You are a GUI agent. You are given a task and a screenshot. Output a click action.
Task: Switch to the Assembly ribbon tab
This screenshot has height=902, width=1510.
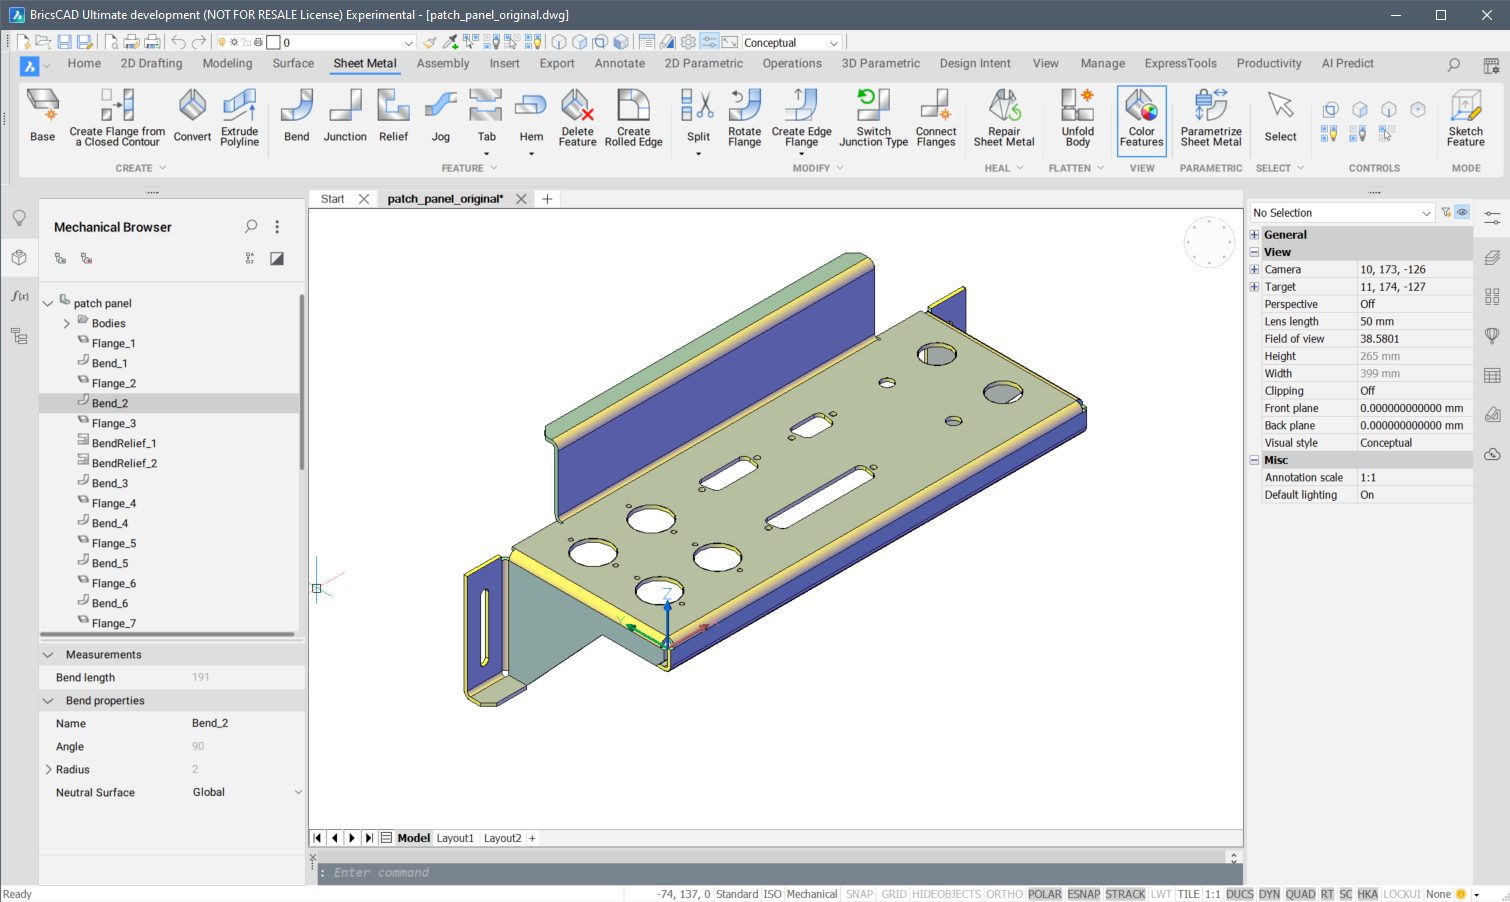442,63
